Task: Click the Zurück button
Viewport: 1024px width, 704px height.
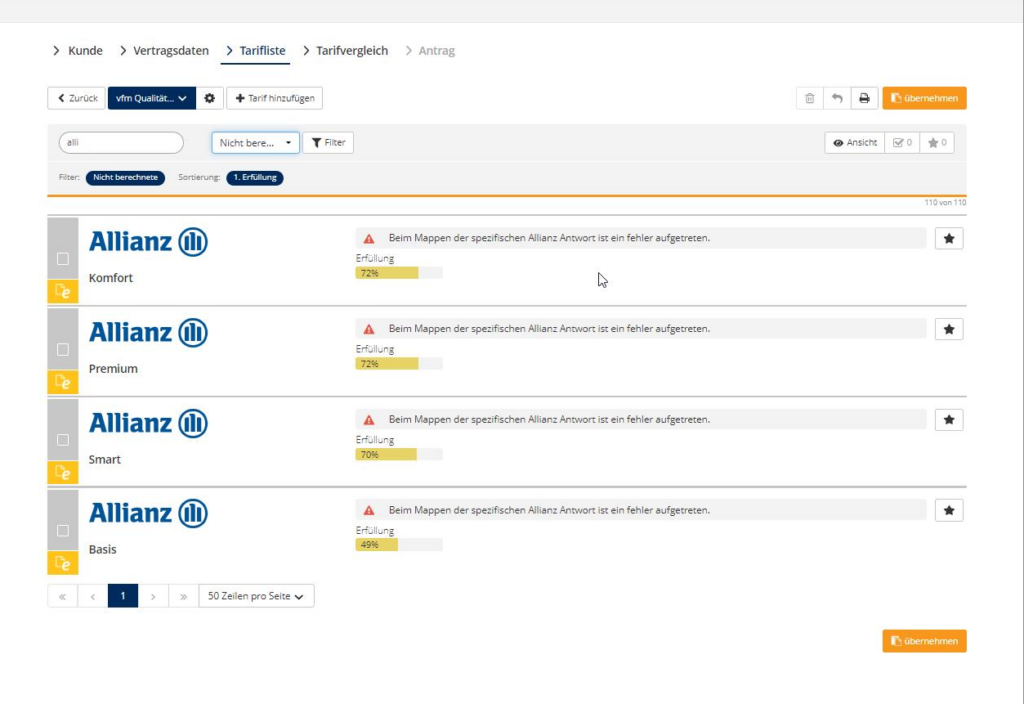Action: [76, 98]
